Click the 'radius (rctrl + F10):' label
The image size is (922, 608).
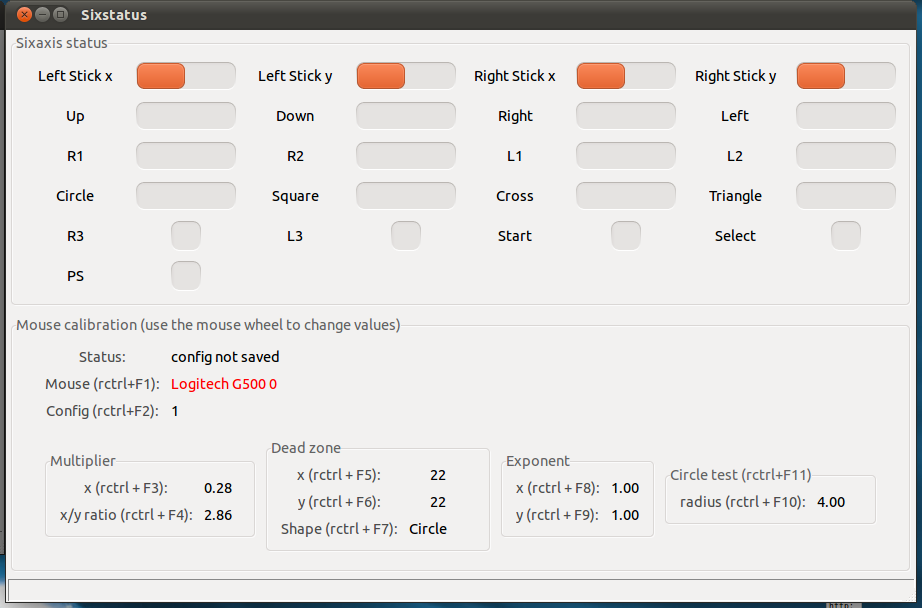click(743, 502)
